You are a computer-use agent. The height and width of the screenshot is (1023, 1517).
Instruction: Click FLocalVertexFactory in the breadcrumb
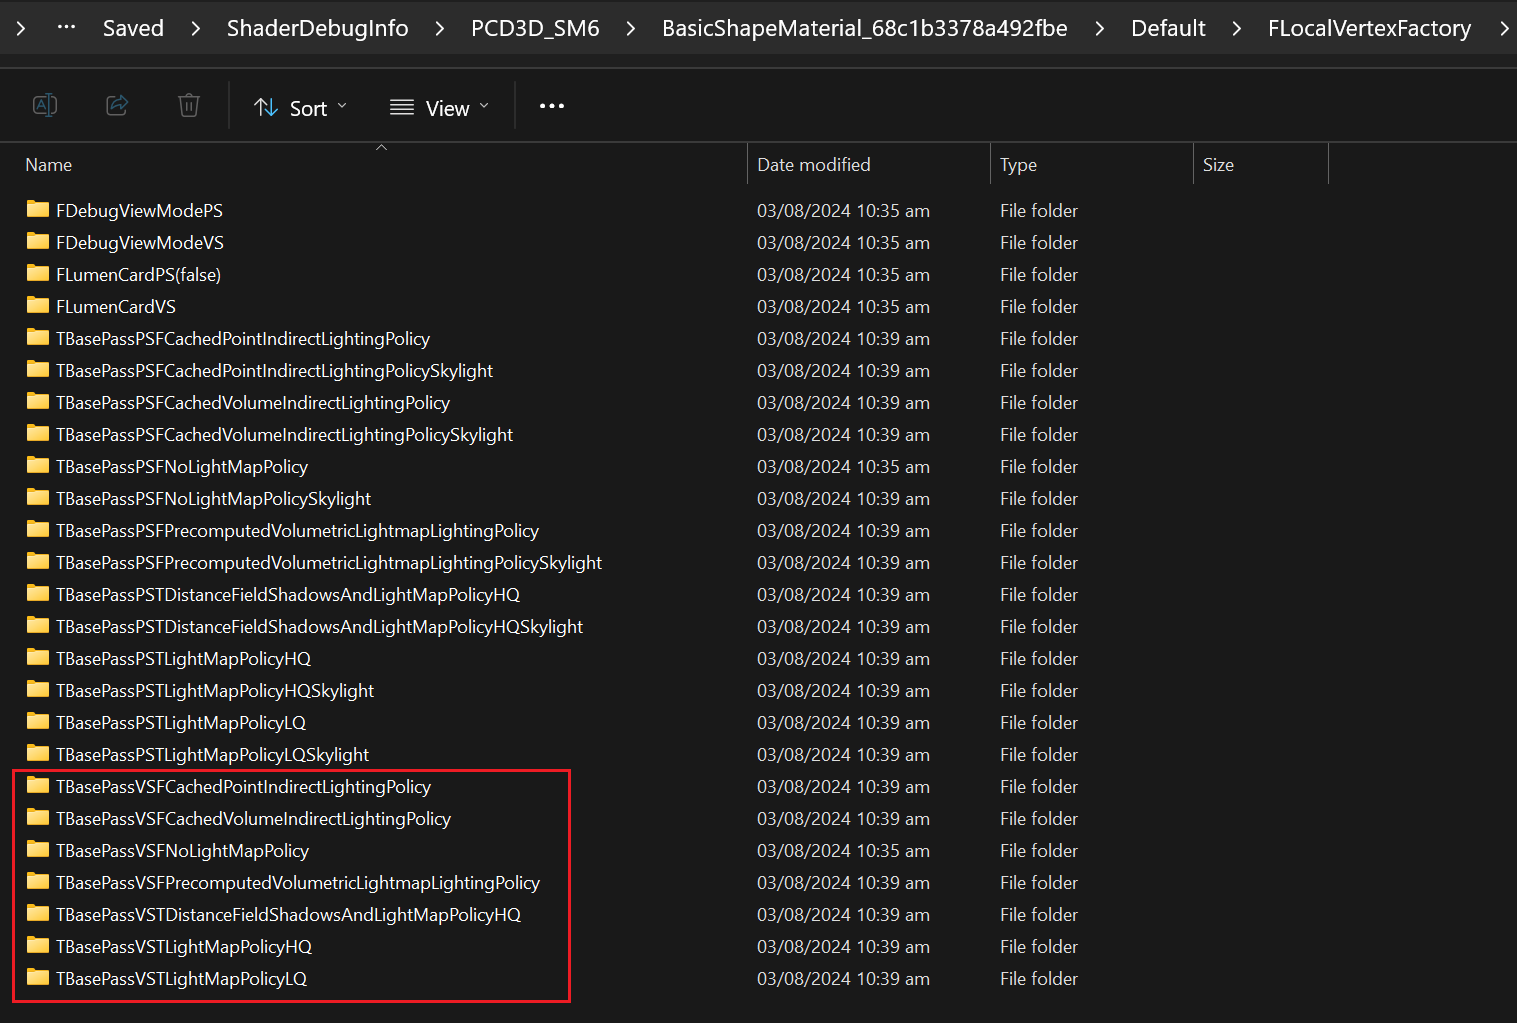[x=1369, y=27]
